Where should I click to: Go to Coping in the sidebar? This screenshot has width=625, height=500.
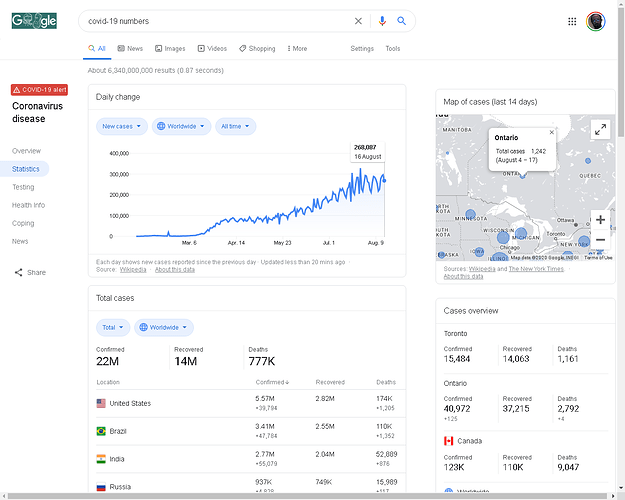[x=23, y=223]
